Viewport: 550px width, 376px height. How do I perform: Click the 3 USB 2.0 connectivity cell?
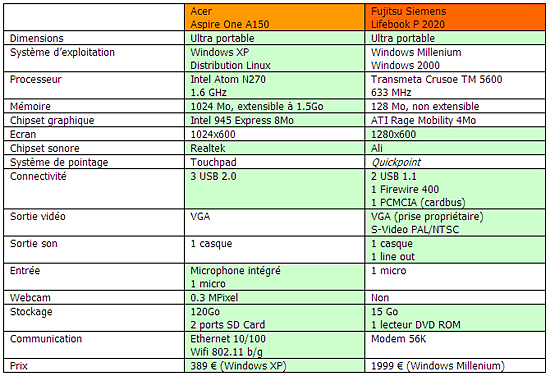tap(274, 189)
